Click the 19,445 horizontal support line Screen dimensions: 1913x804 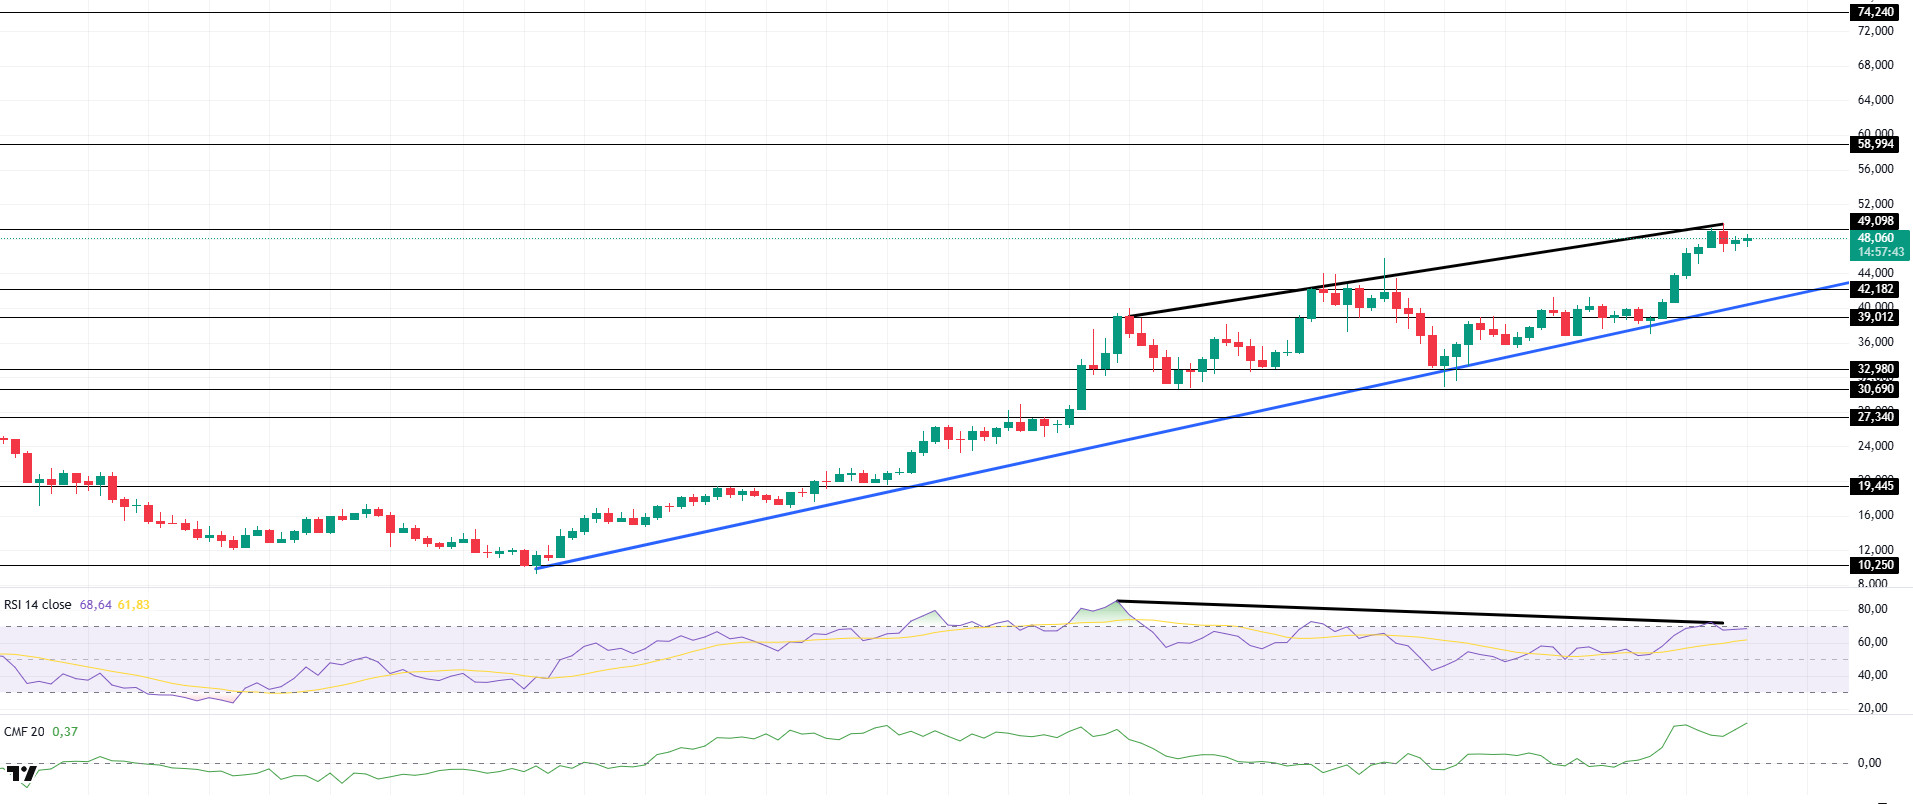(925, 486)
